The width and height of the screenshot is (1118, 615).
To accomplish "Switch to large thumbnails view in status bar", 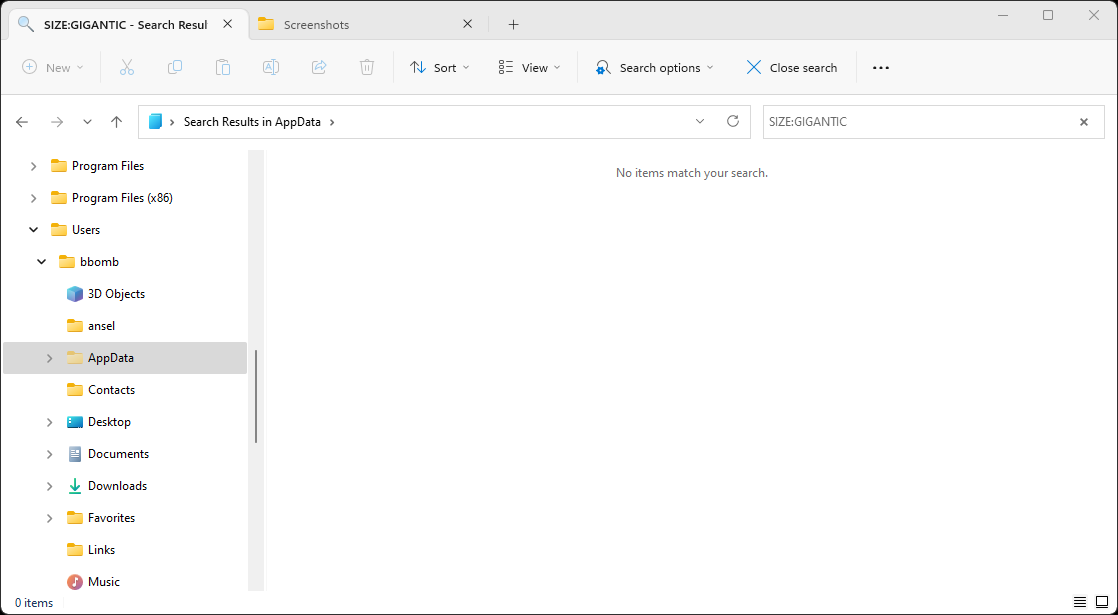I will coord(1101,602).
